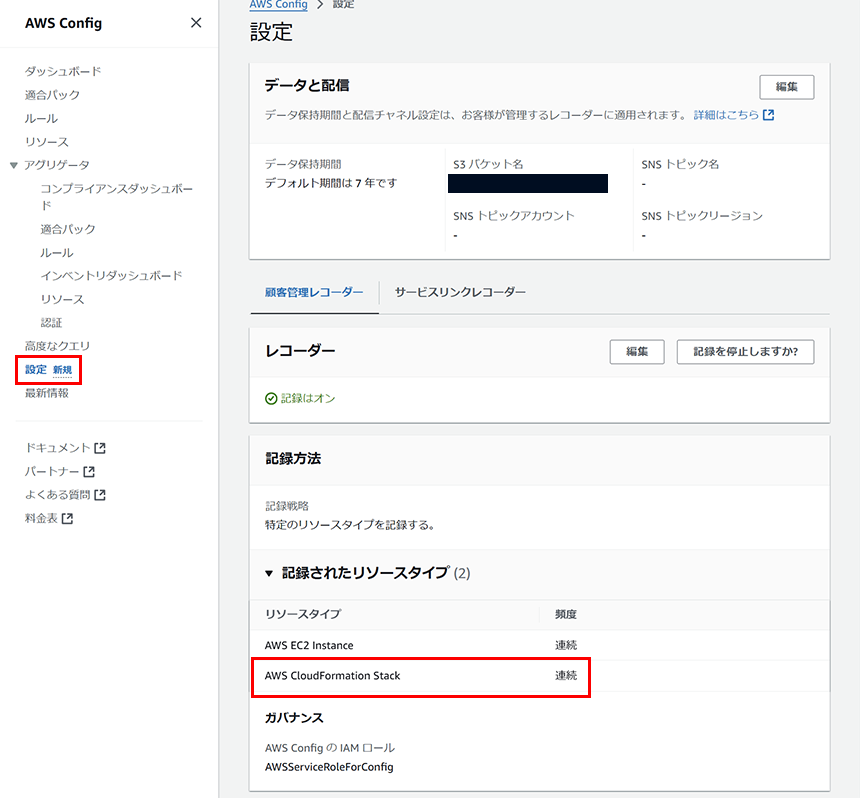Click the 特定のリソースタイプを記録する。 text
This screenshot has height=798, width=860.
(x=350, y=525)
